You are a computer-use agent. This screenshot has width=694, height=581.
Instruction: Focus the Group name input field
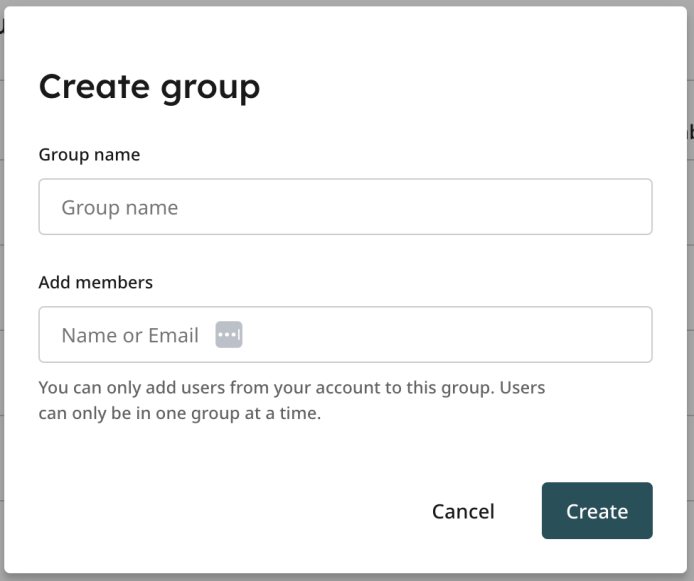pos(345,207)
